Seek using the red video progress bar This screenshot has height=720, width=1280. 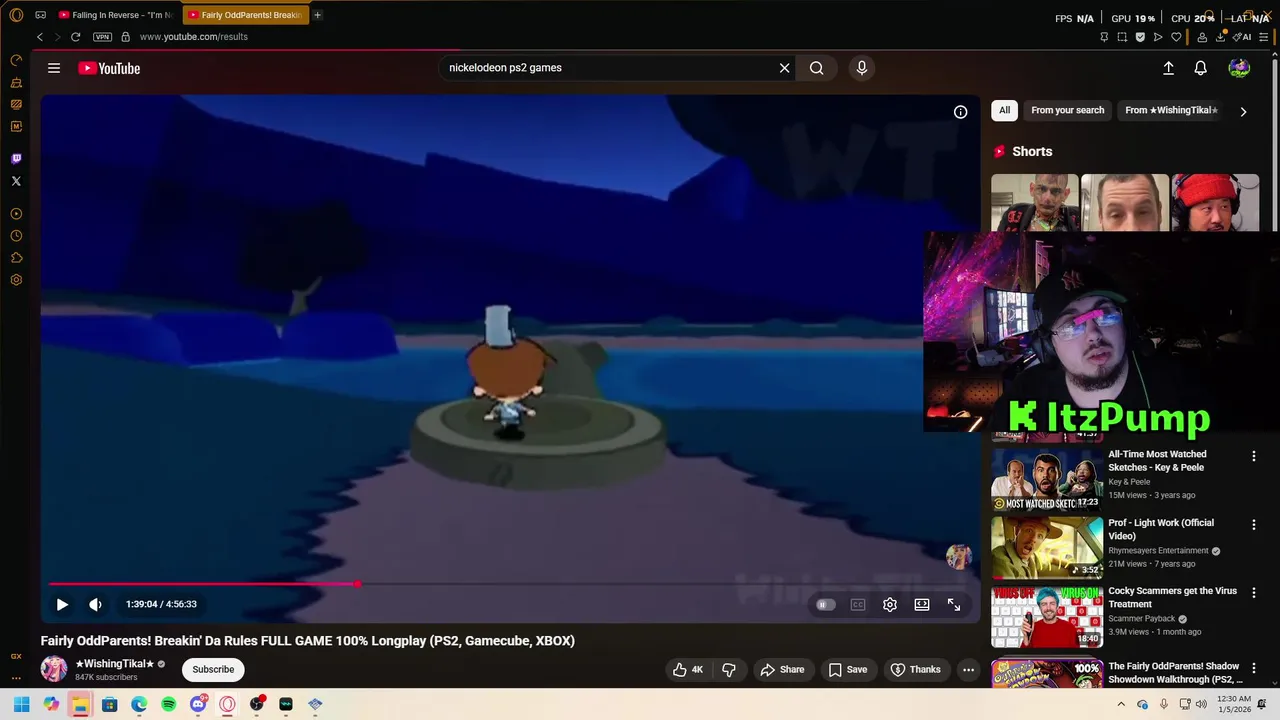click(x=510, y=584)
